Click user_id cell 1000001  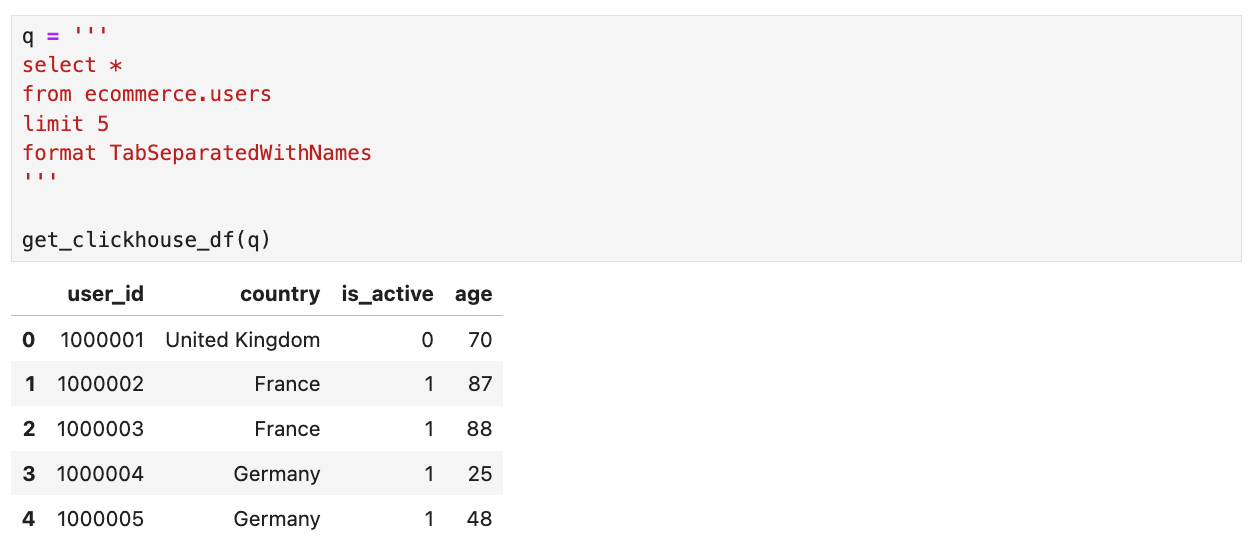pyautogui.click(x=102, y=340)
